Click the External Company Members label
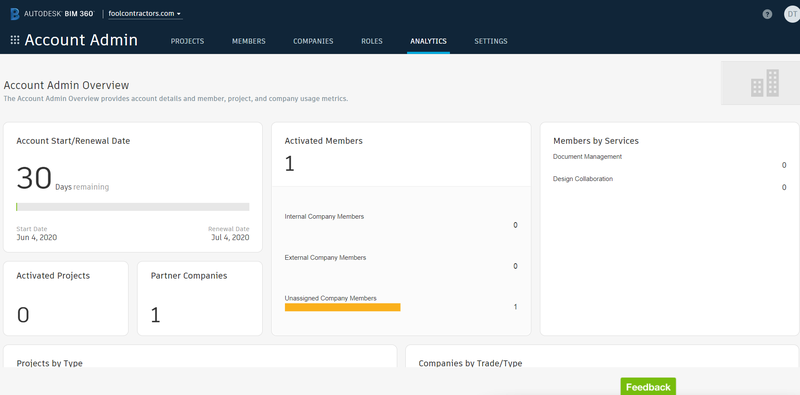The height and width of the screenshot is (395, 800). pos(325,258)
